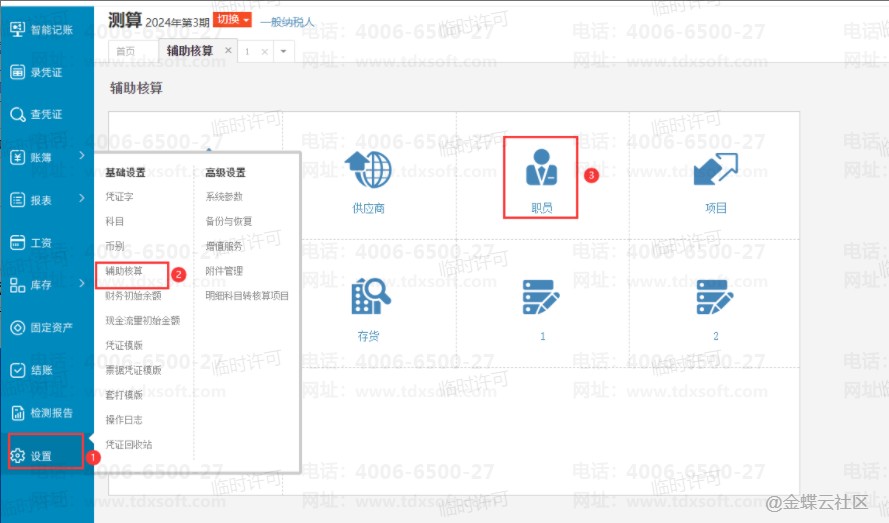Open custom category icon labeled 1
Viewport: 889px width, 523px height.
click(541, 297)
